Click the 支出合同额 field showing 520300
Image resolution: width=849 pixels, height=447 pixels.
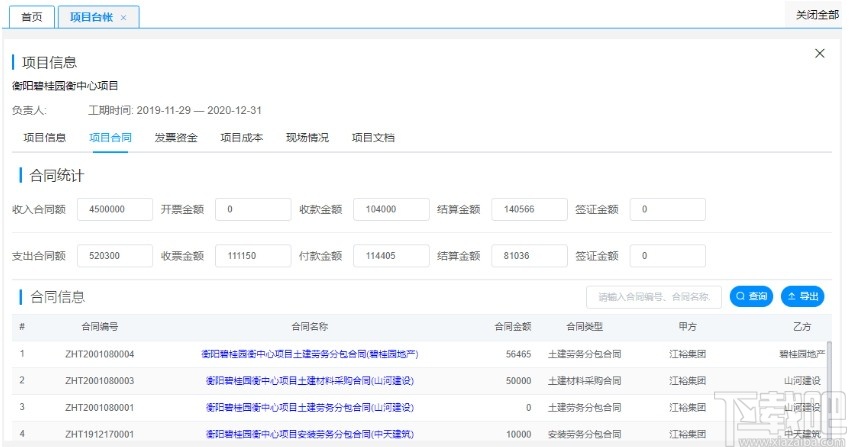pyautogui.click(x=115, y=255)
